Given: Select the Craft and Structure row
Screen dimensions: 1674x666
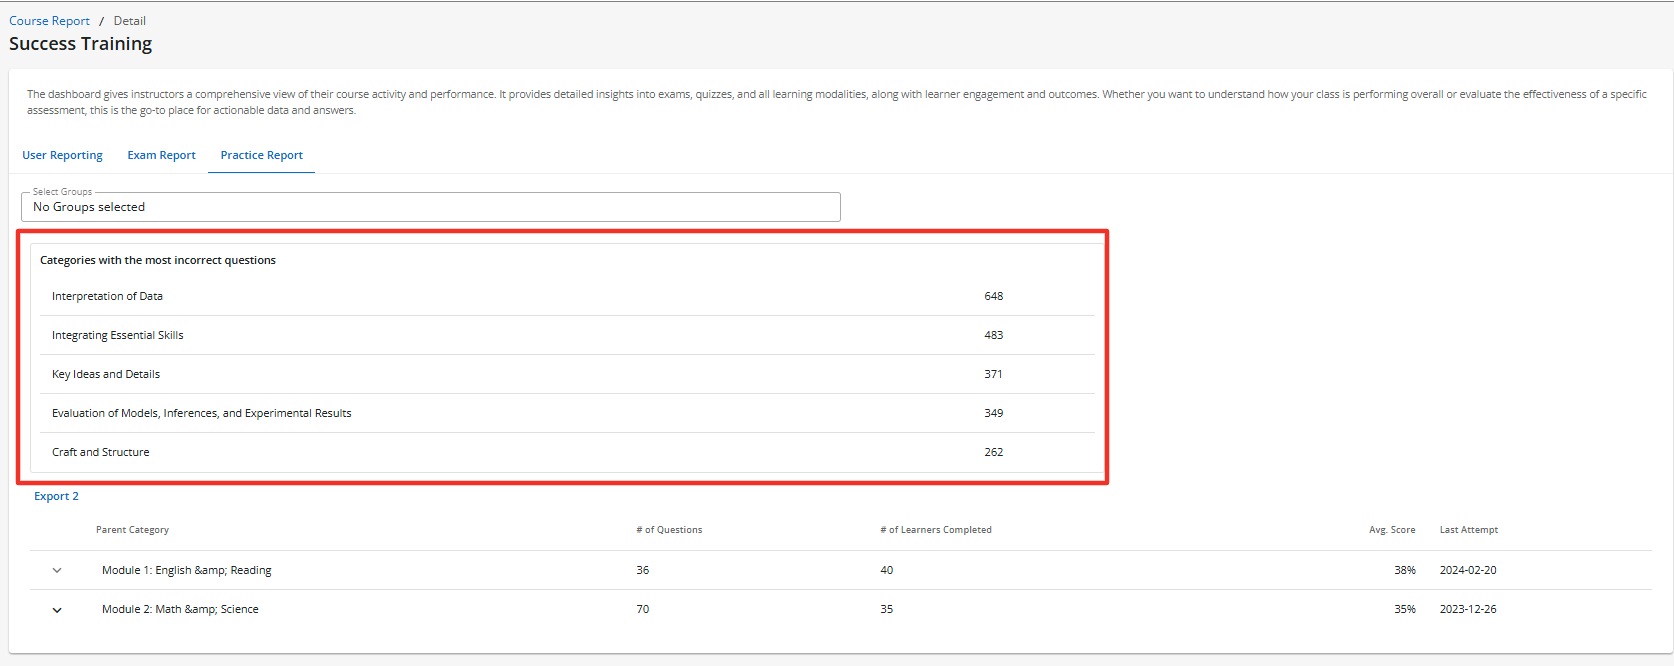Looking at the screenshot, I should (101, 452).
